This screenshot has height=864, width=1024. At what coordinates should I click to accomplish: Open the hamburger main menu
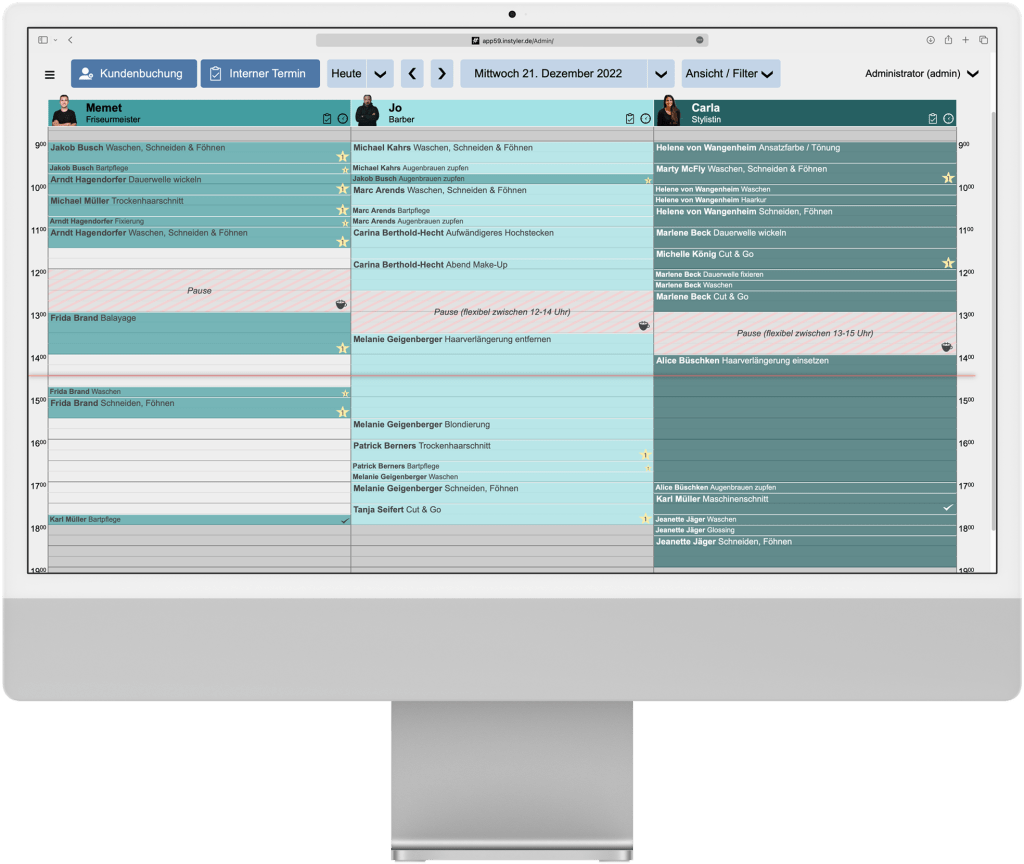point(50,74)
